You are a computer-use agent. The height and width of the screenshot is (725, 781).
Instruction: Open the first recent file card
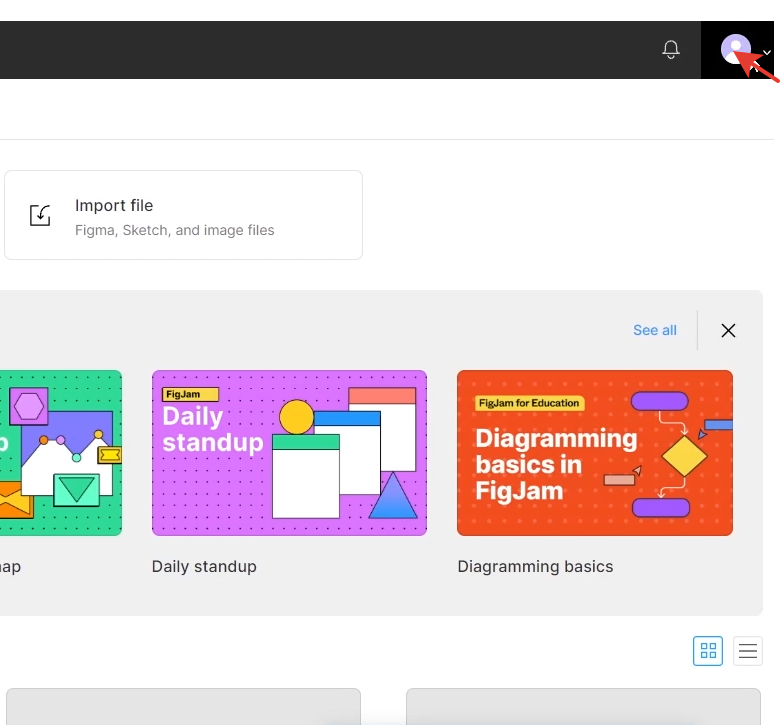[x=183, y=707]
